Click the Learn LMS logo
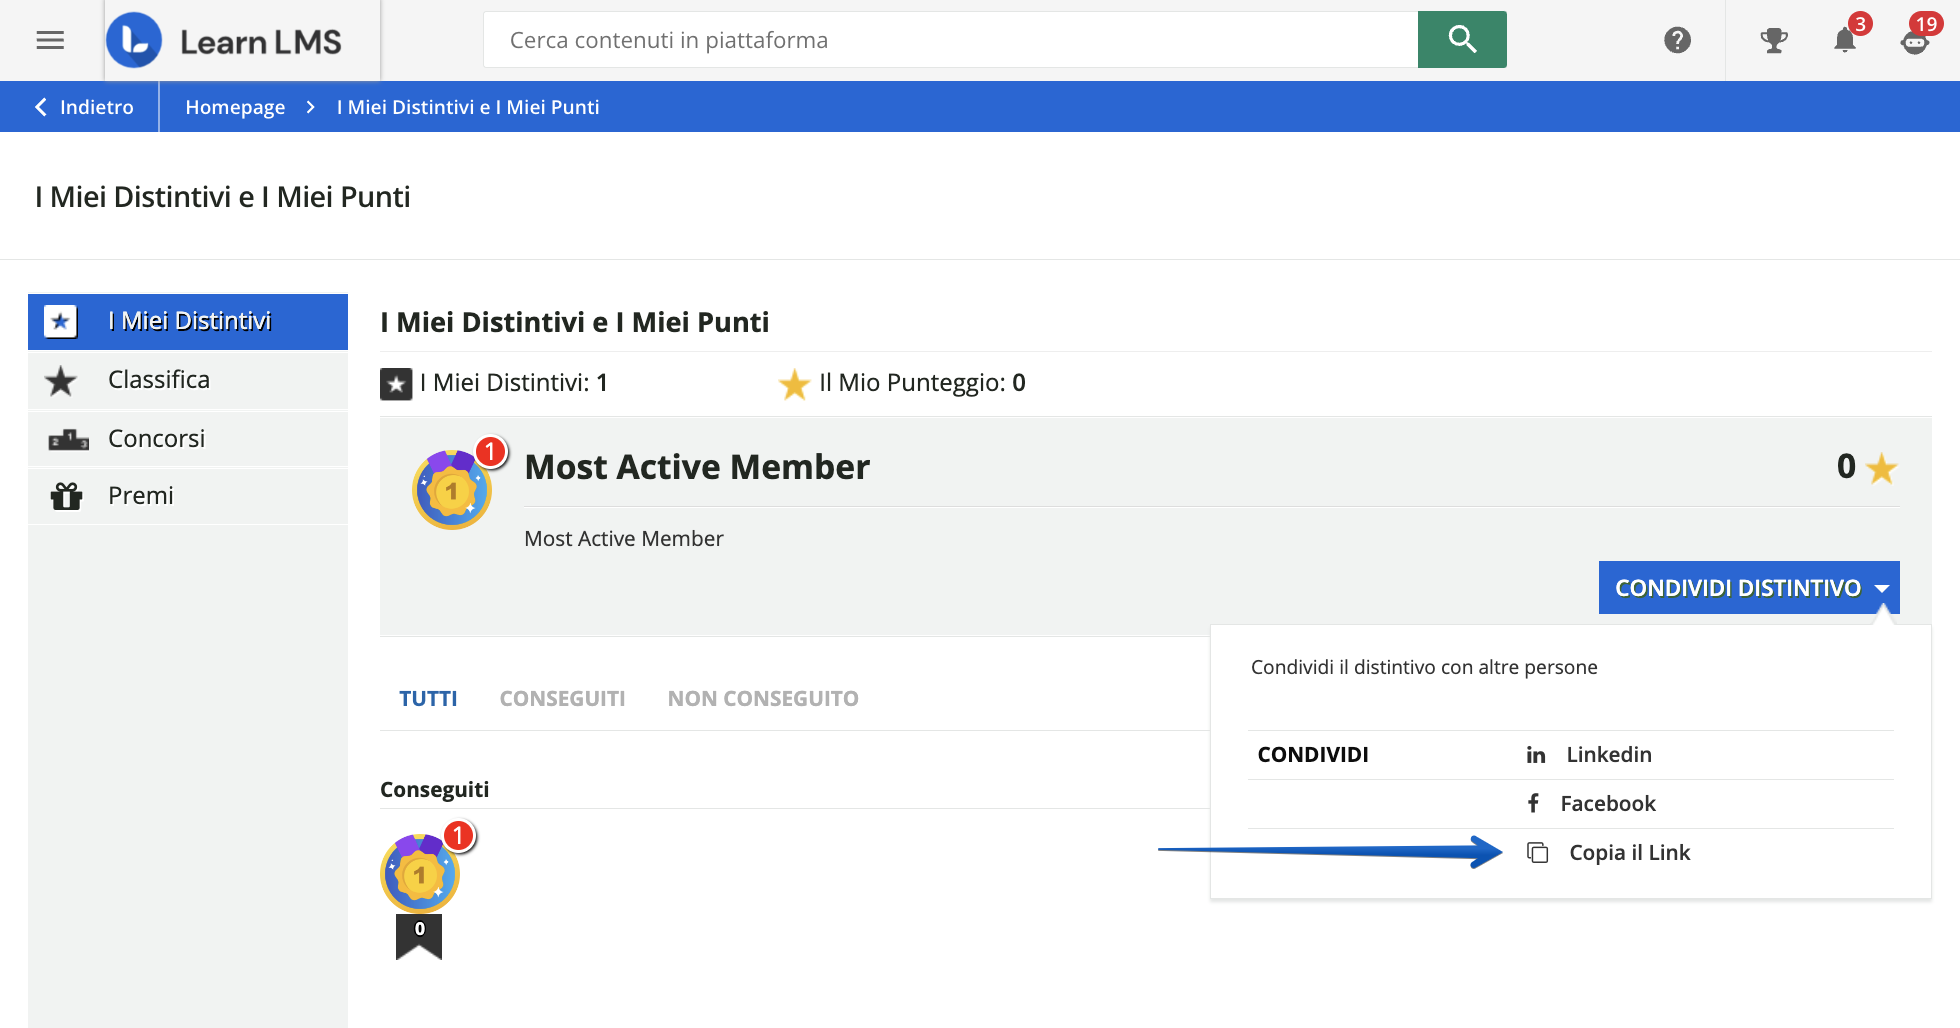 tap(225, 41)
